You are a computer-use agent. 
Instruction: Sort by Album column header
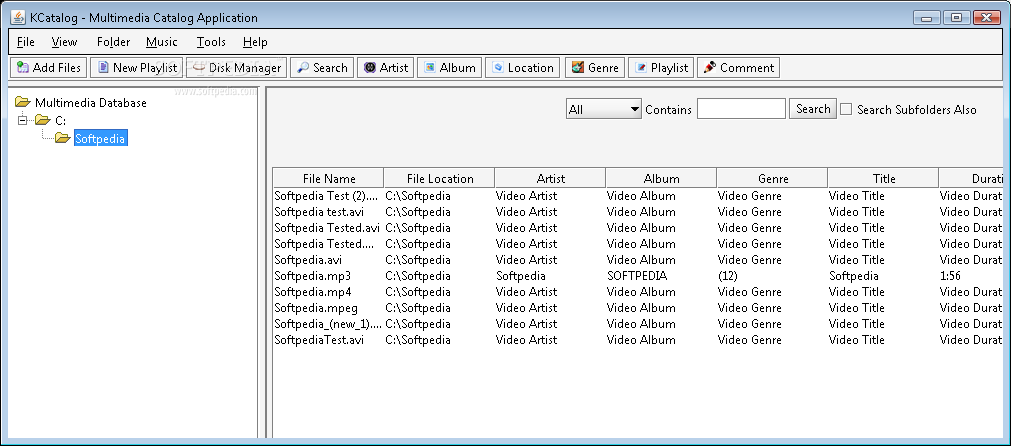(662, 179)
